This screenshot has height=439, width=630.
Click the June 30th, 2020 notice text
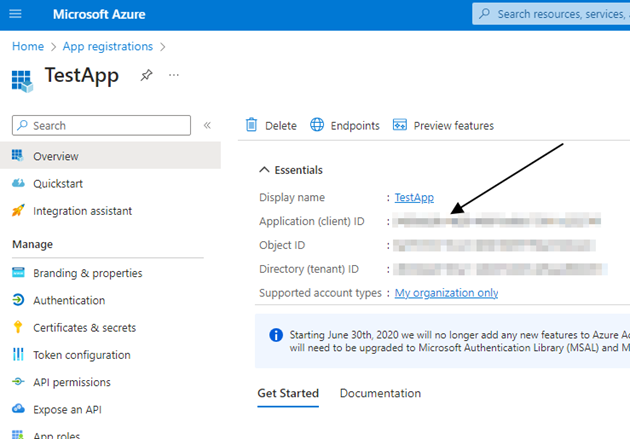coord(460,341)
